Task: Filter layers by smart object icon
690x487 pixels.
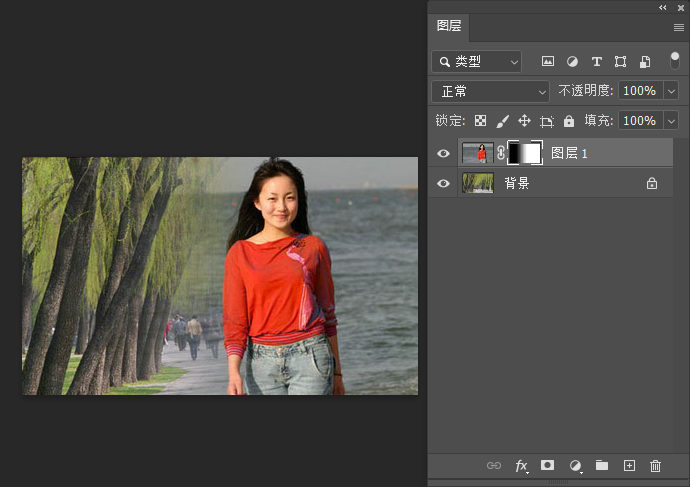Action: (645, 62)
